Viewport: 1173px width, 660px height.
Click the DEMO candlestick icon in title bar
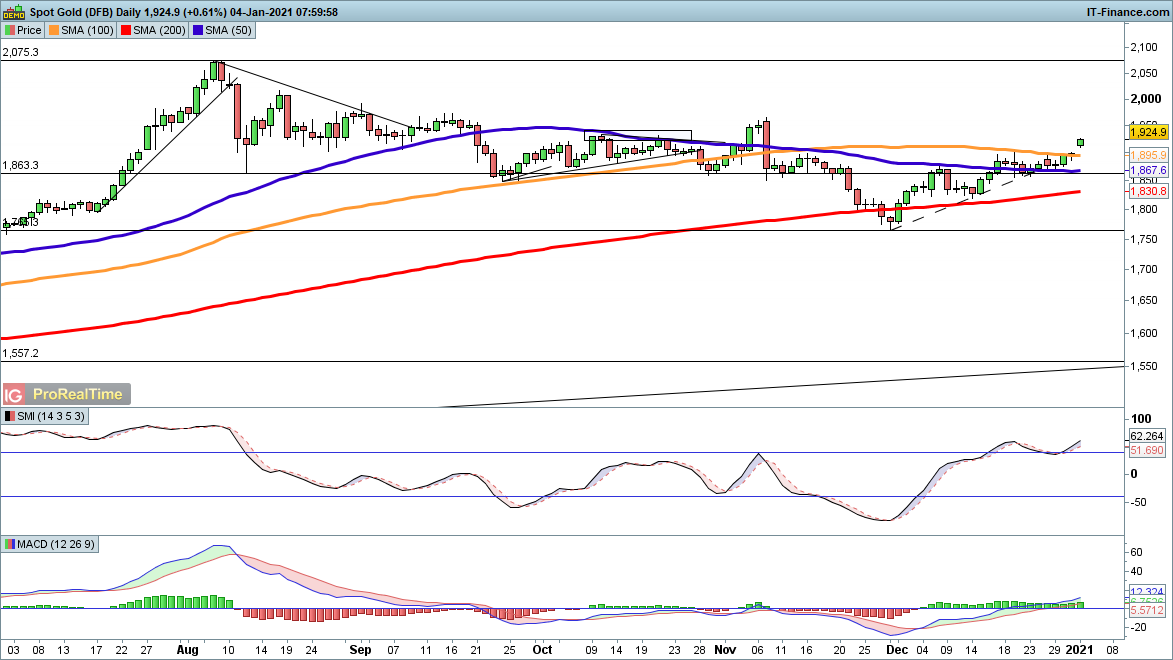click(x=13, y=11)
